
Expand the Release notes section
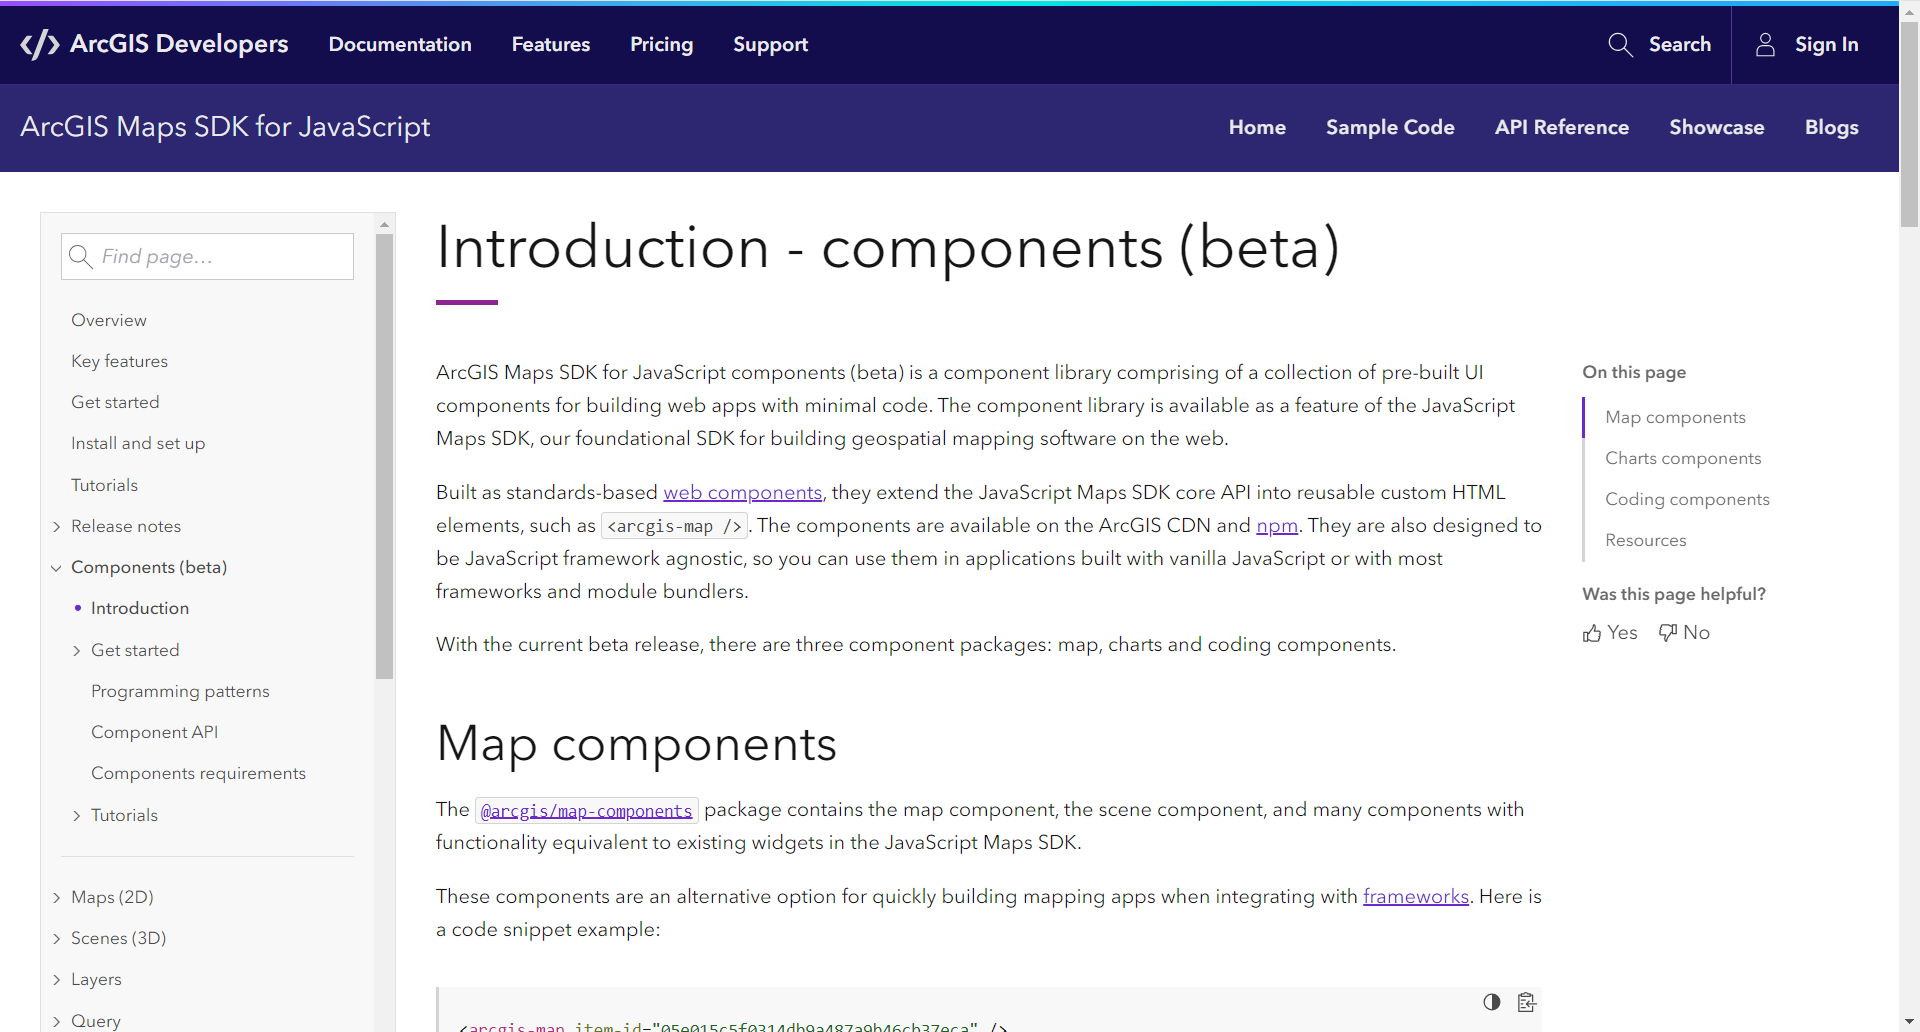click(57, 526)
